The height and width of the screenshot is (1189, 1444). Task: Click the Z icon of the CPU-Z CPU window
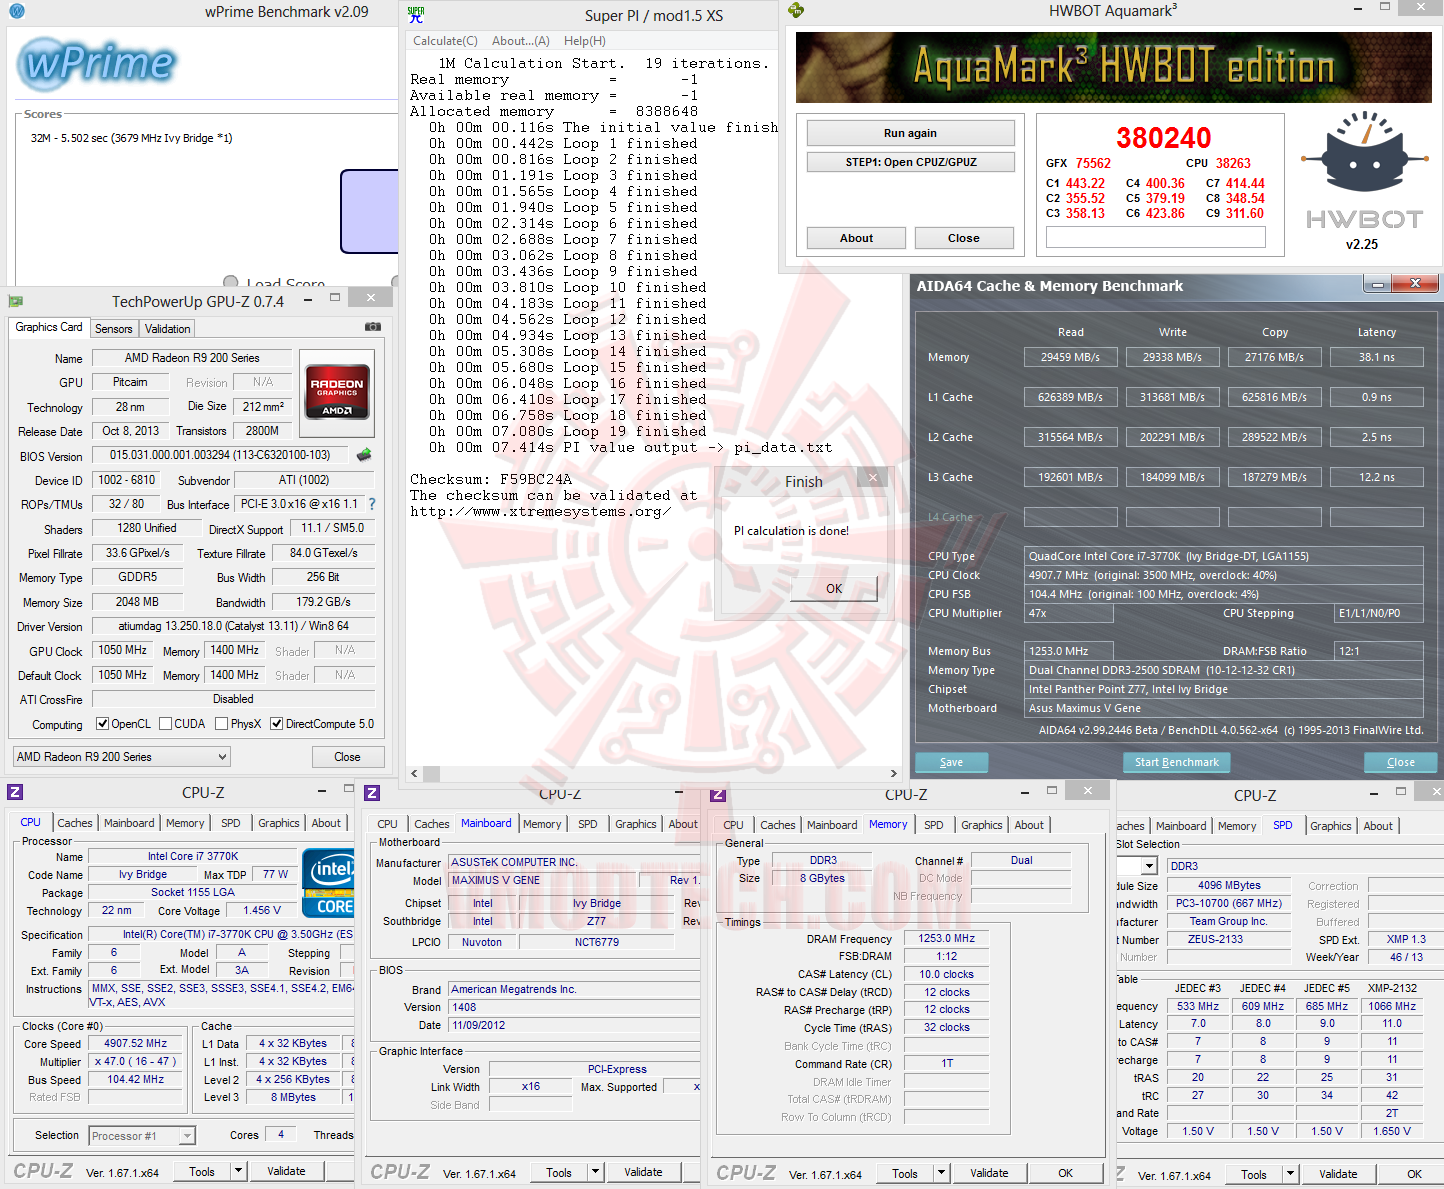[x=15, y=792]
